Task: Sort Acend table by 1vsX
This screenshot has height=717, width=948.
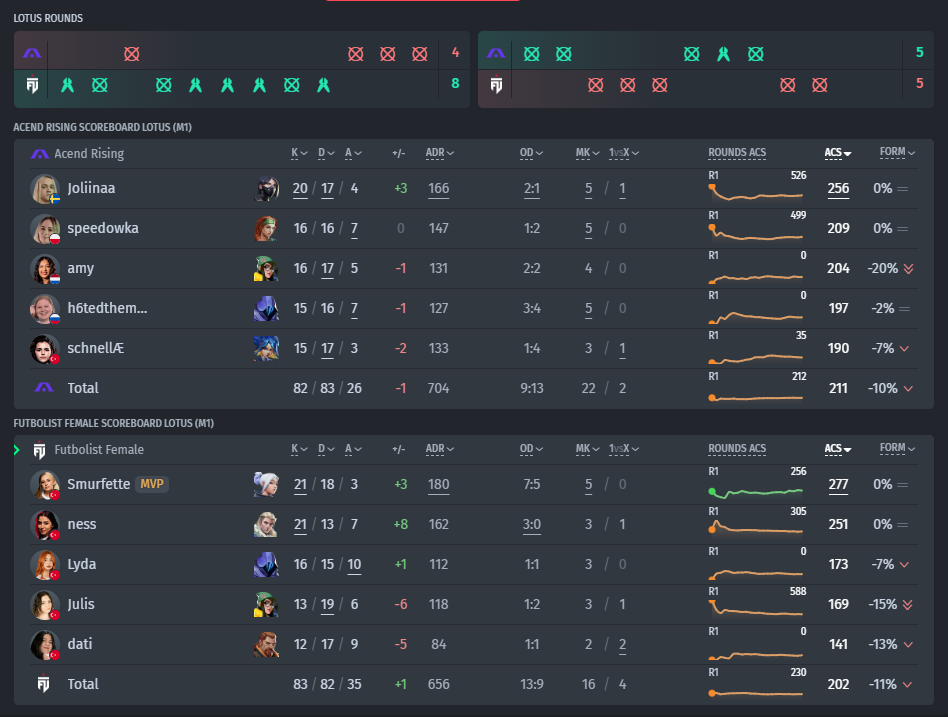Action: coord(624,153)
